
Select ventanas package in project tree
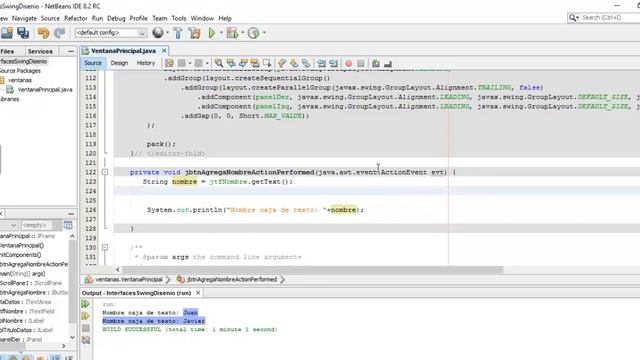(20, 80)
